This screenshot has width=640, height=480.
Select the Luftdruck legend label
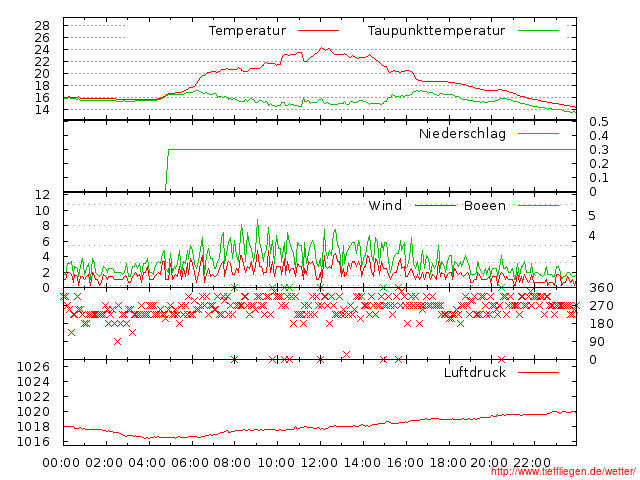pos(475,372)
